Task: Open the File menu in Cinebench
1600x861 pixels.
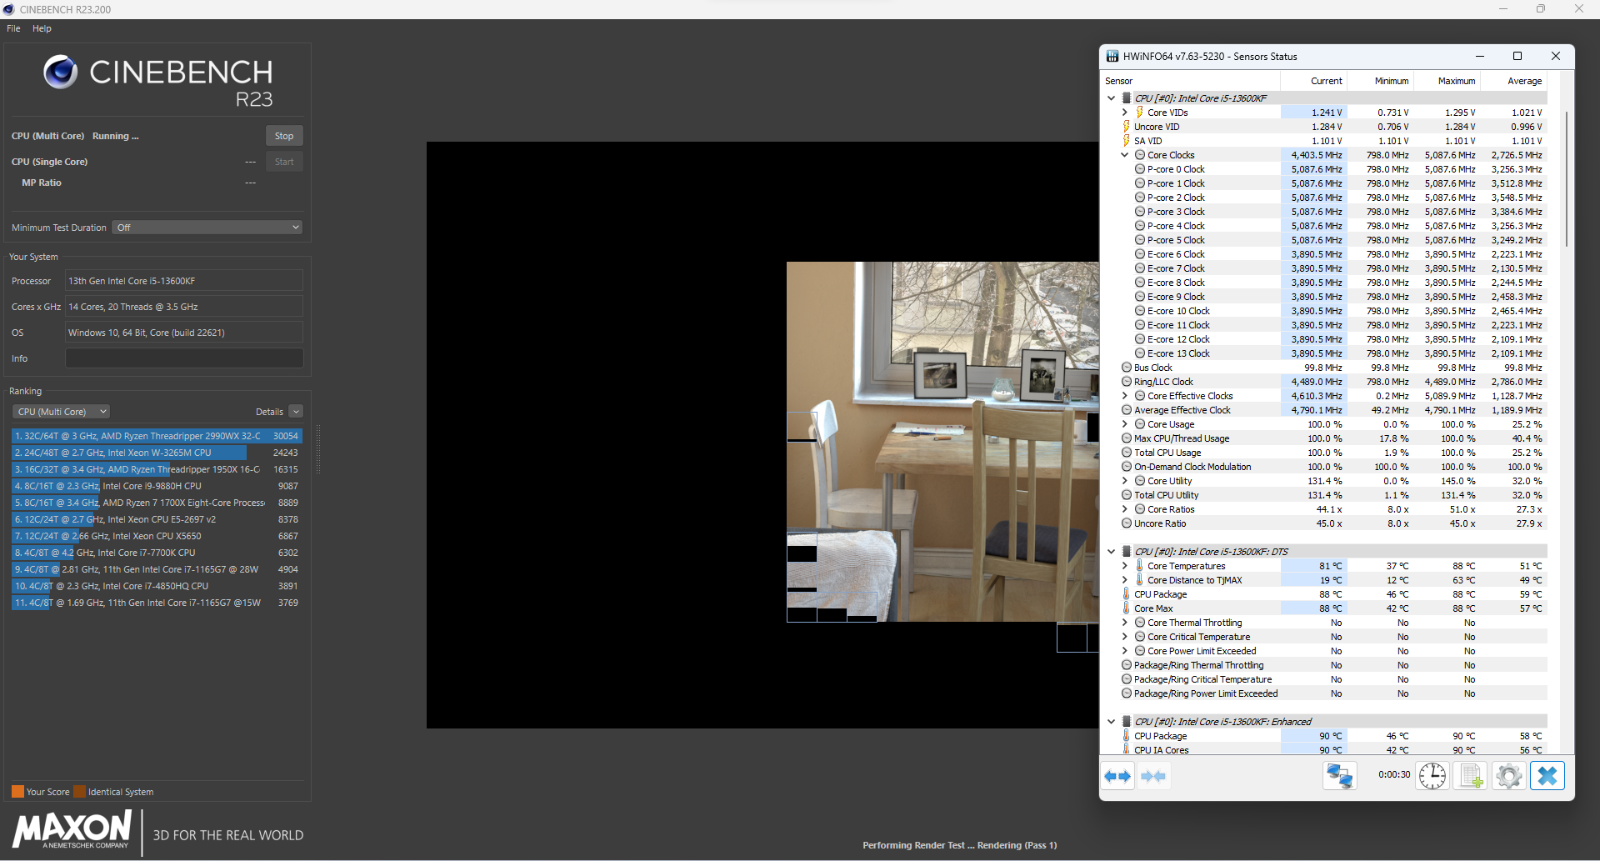Action: 13,28
